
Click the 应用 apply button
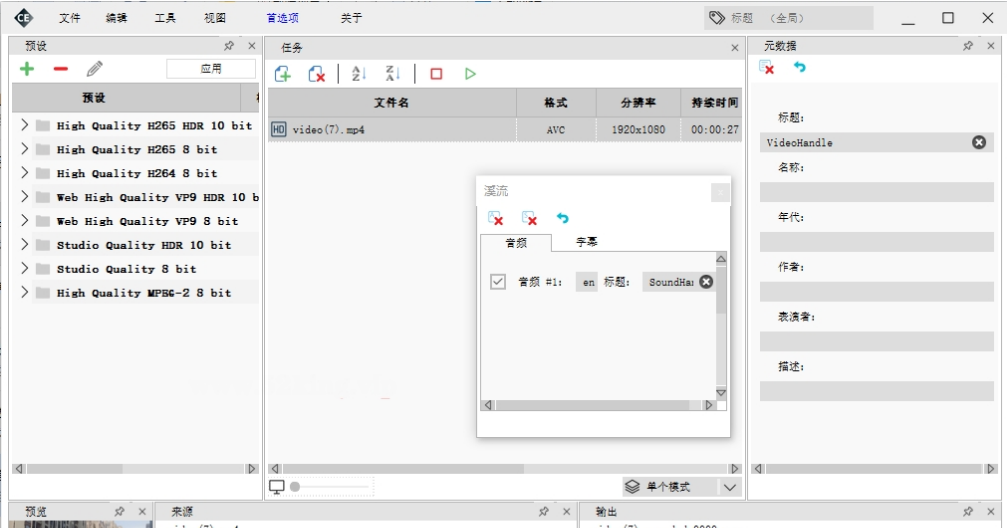[x=211, y=69]
